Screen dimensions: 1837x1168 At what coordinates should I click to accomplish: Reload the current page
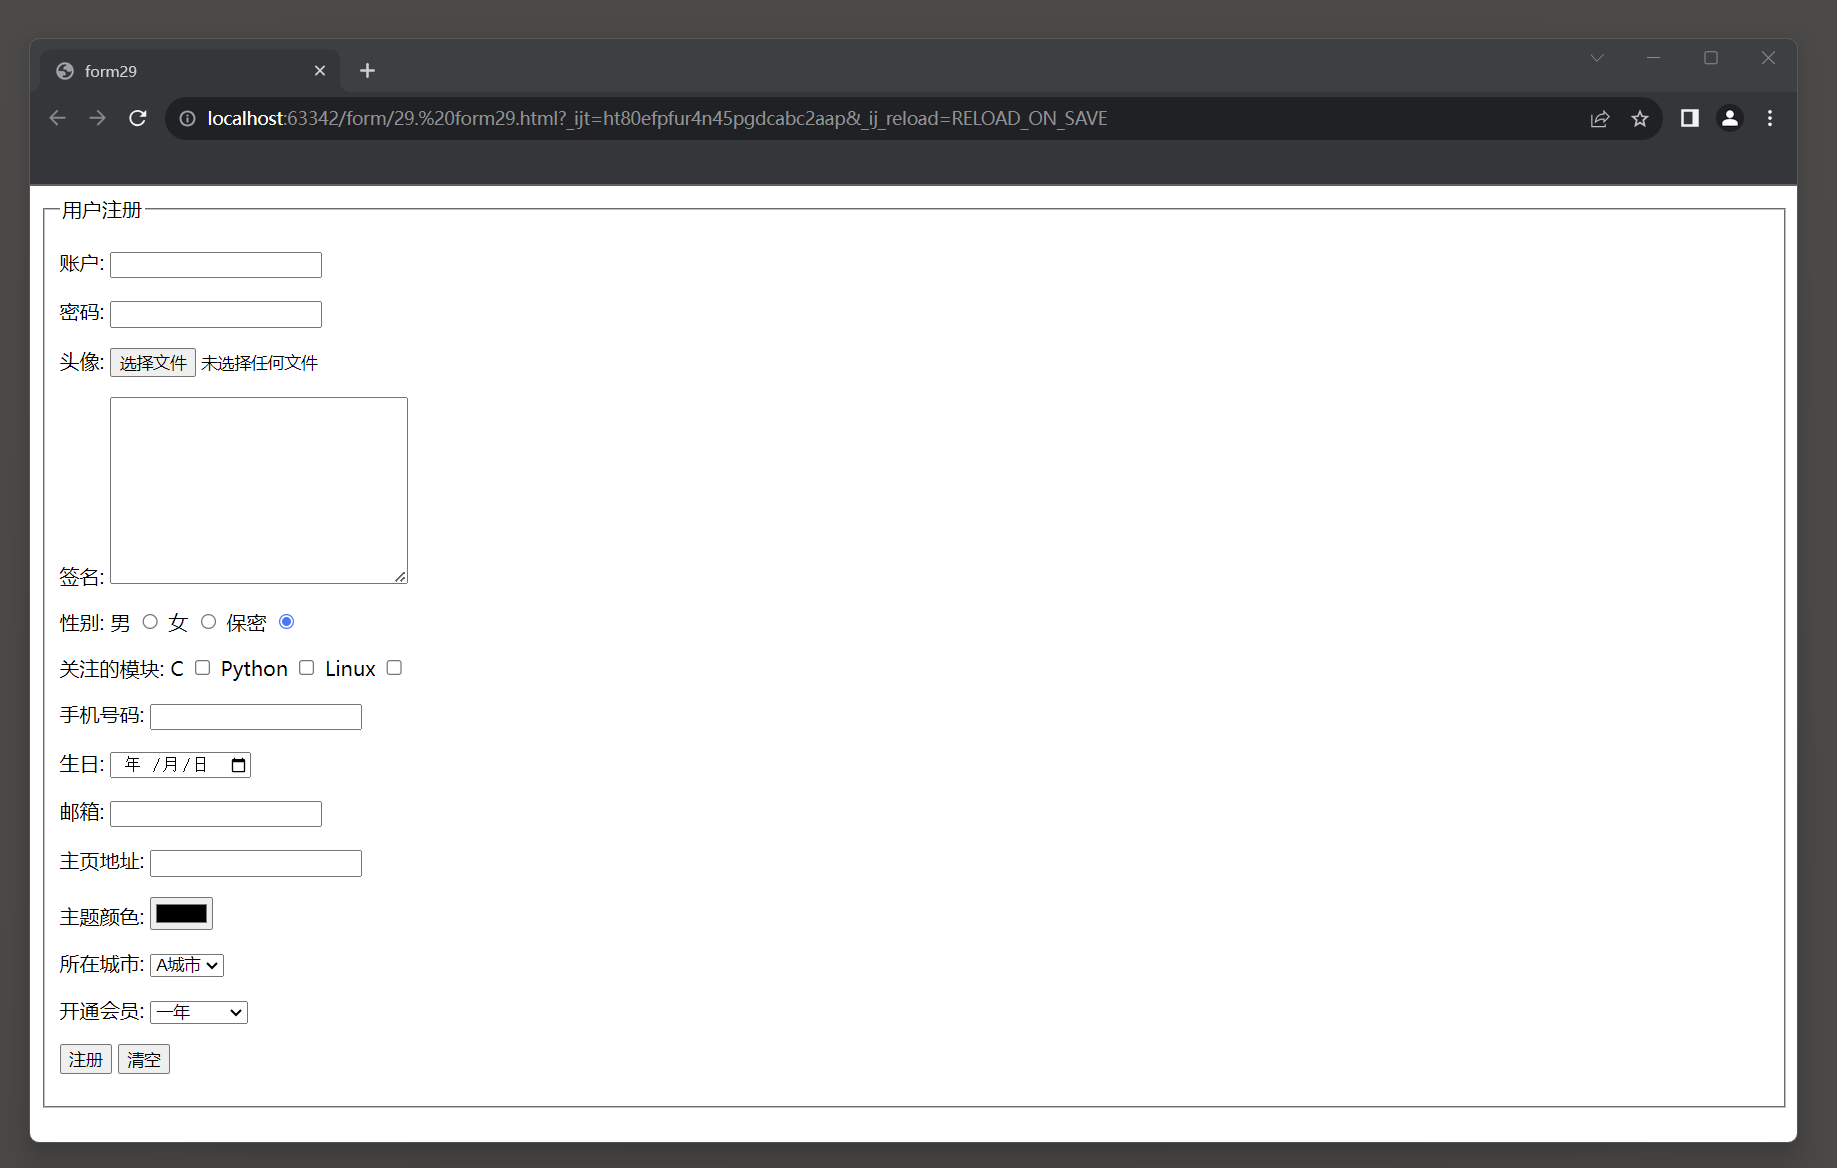point(138,118)
